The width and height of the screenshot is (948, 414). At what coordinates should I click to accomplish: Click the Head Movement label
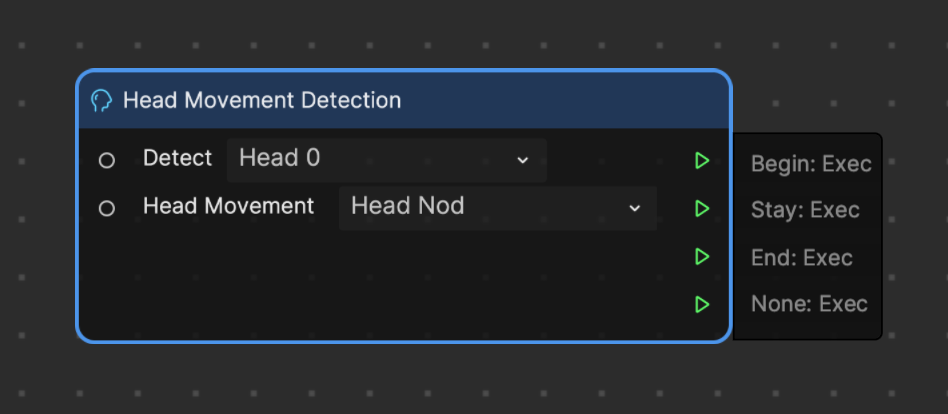coord(229,206)
